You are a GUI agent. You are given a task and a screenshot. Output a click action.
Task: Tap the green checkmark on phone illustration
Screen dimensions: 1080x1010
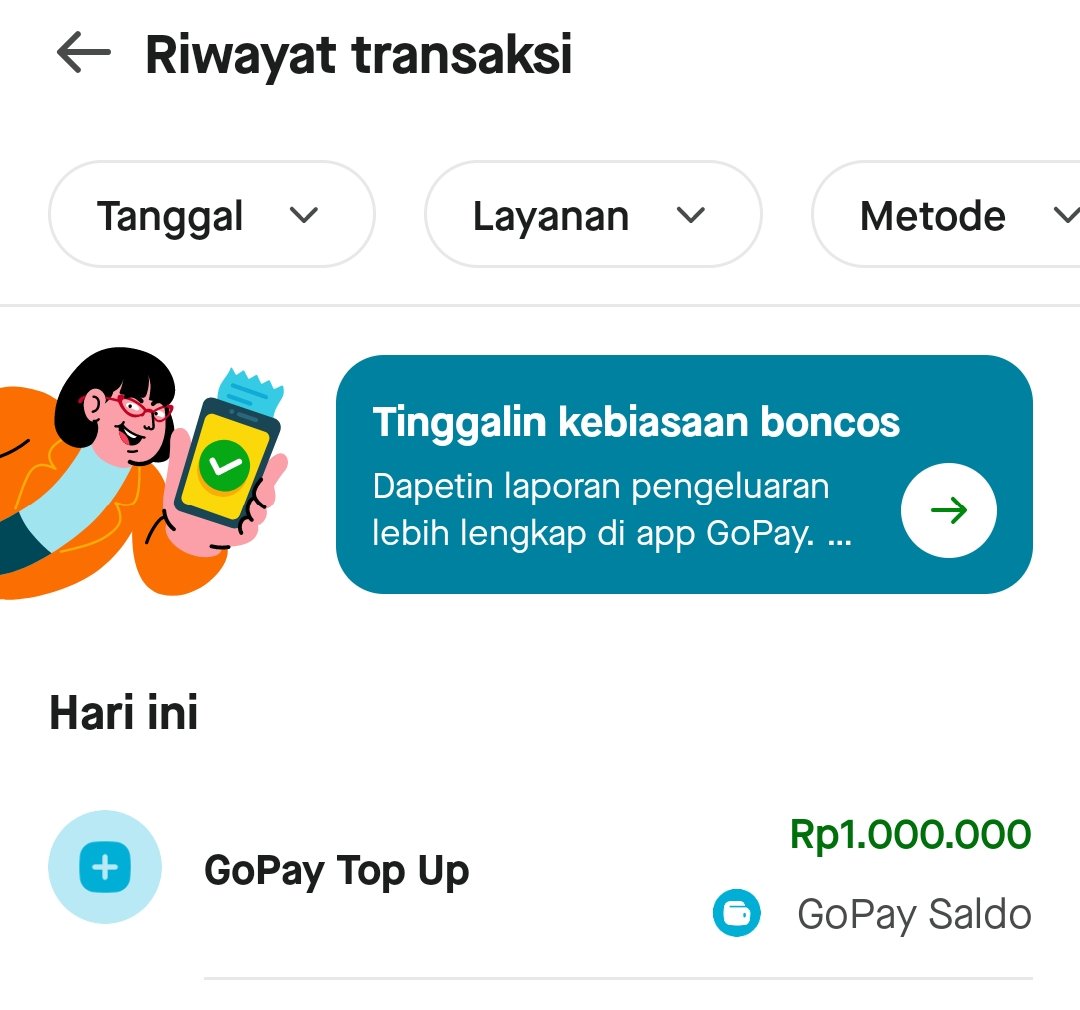point(224,466)
